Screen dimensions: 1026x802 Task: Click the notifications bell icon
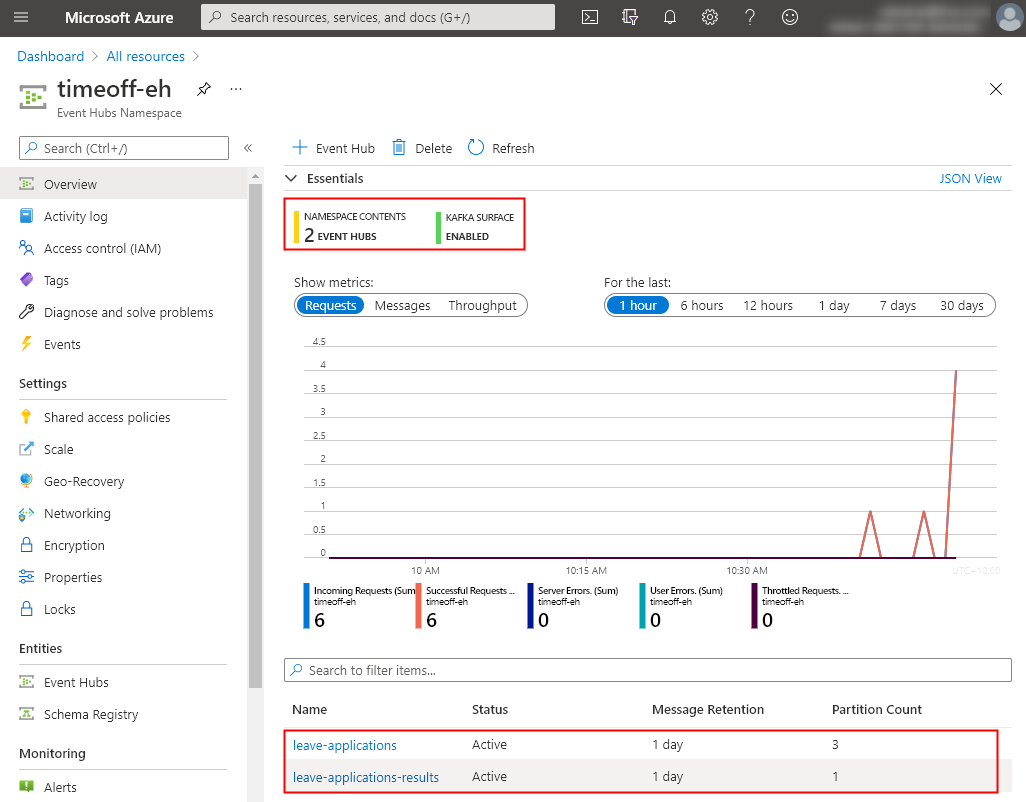(670, 17)
